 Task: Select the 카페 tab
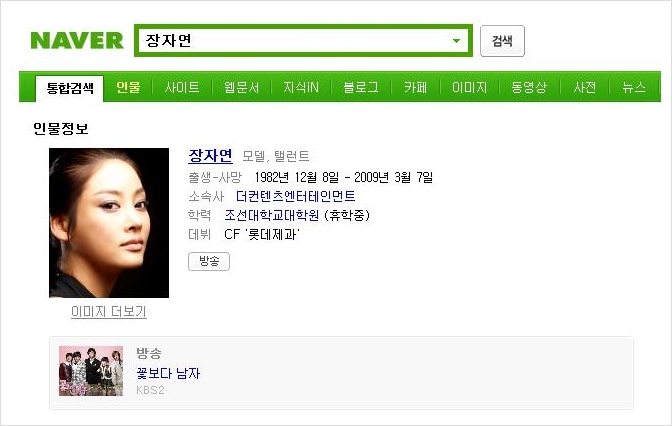click(x=415, y=87)
